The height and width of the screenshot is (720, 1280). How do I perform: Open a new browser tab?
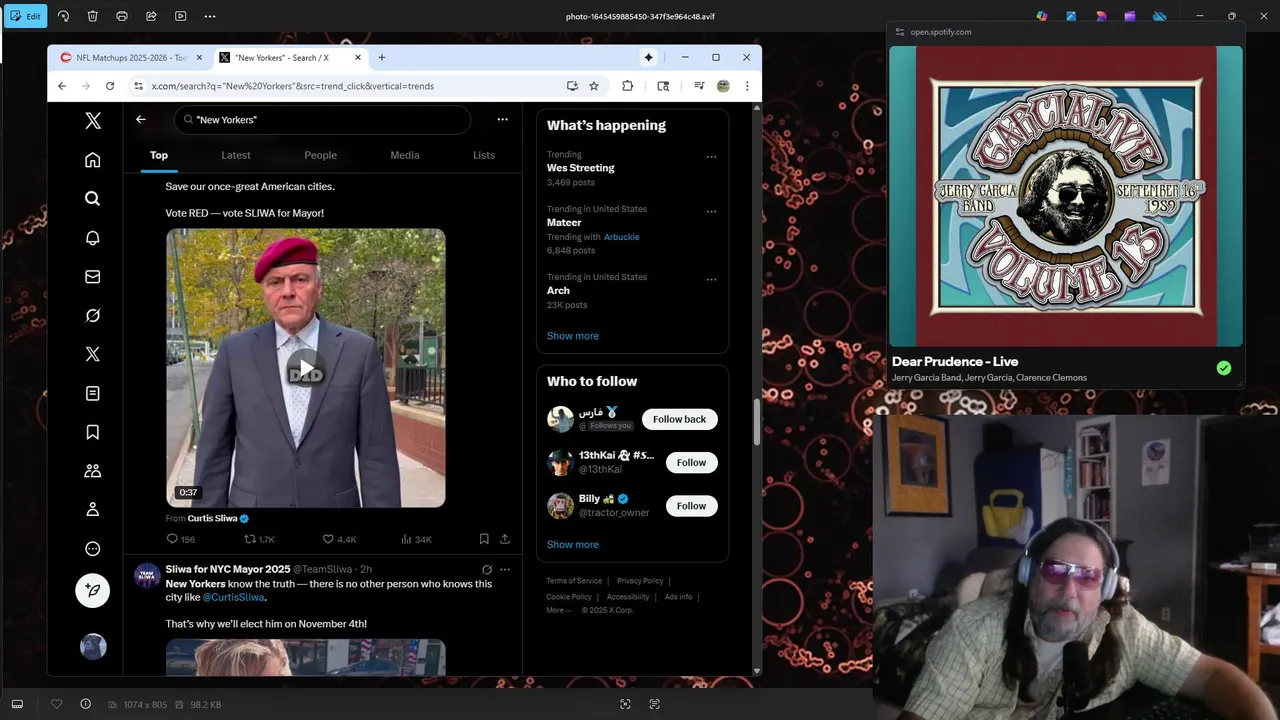point(381,57)
